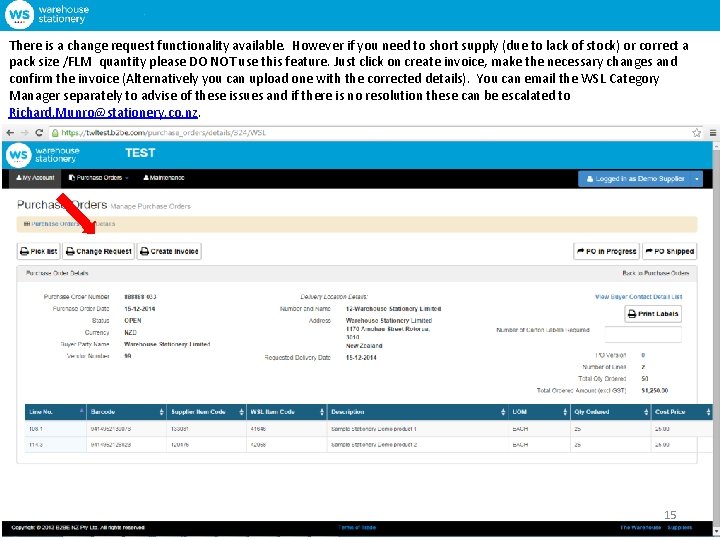Image resolution: width=720 pixels, height=540 pixels.
Task: Sort table by Barcode column
Action: pos(126,412)
